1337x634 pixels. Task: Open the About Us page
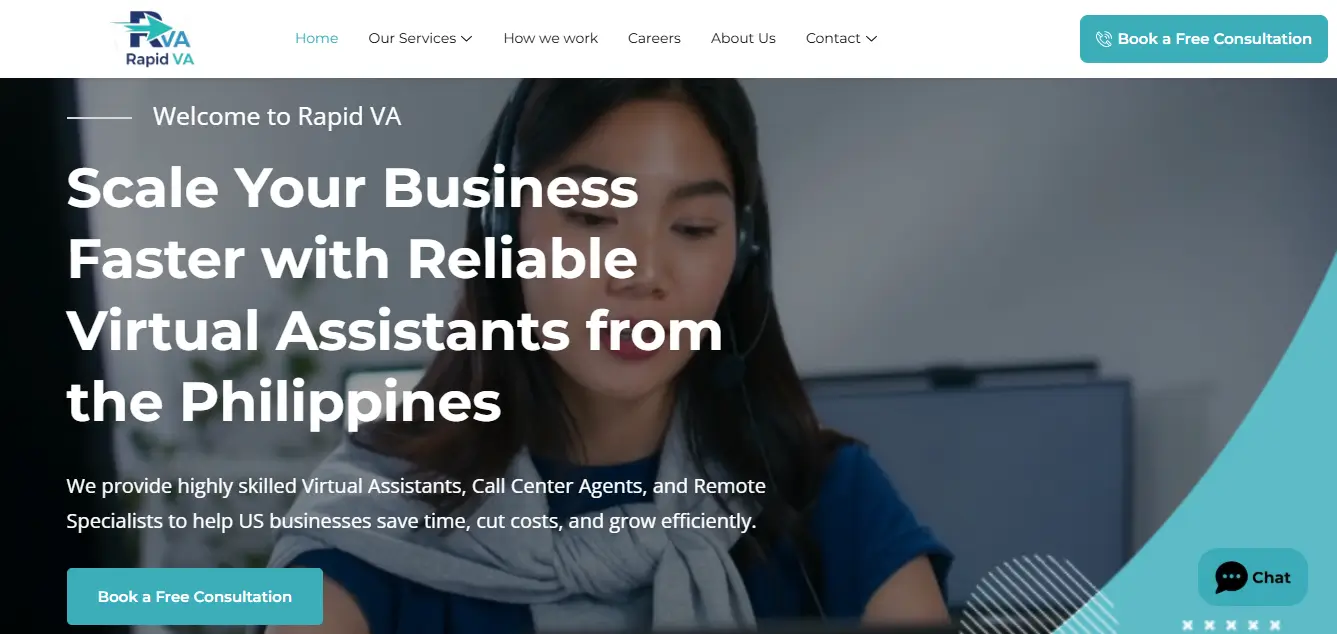tap(743, 38)
